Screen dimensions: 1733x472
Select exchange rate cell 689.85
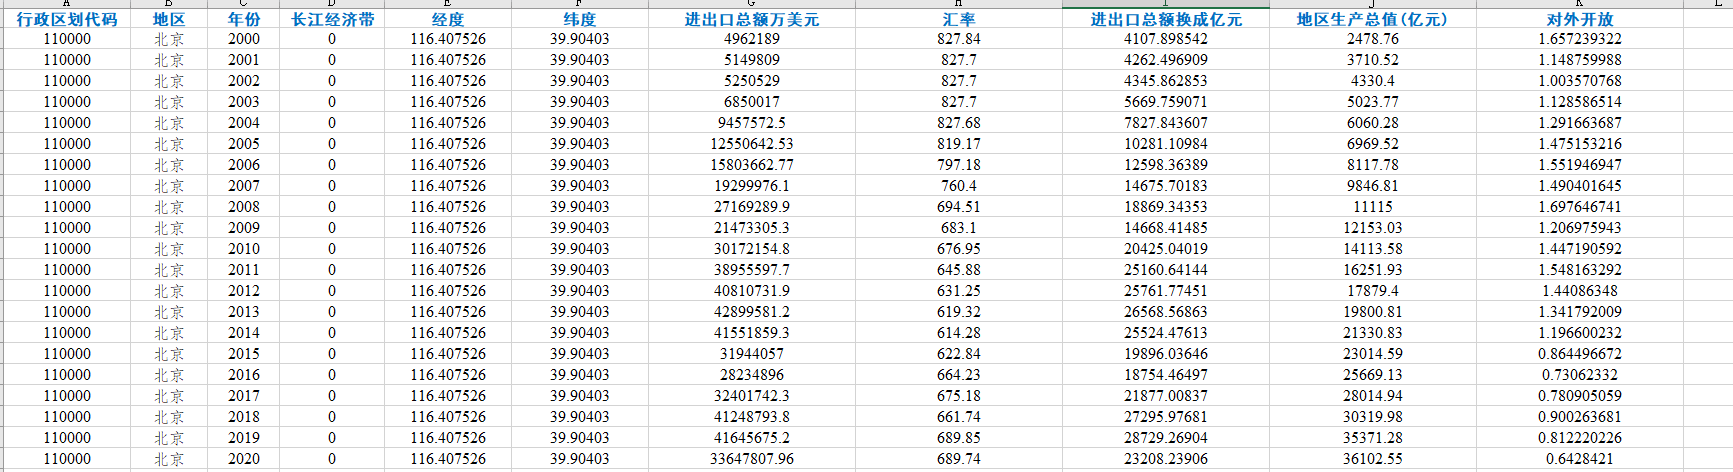[x=959, y=438]
